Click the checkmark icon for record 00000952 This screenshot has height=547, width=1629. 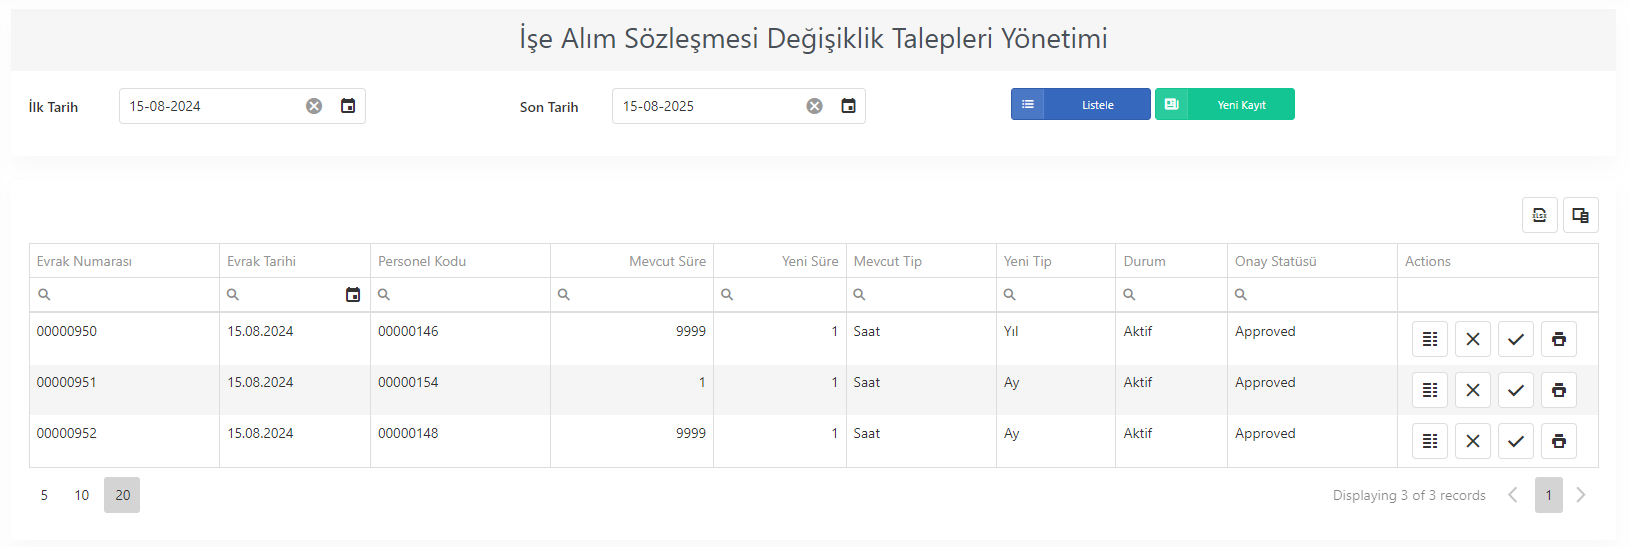tap(1516, 441)
